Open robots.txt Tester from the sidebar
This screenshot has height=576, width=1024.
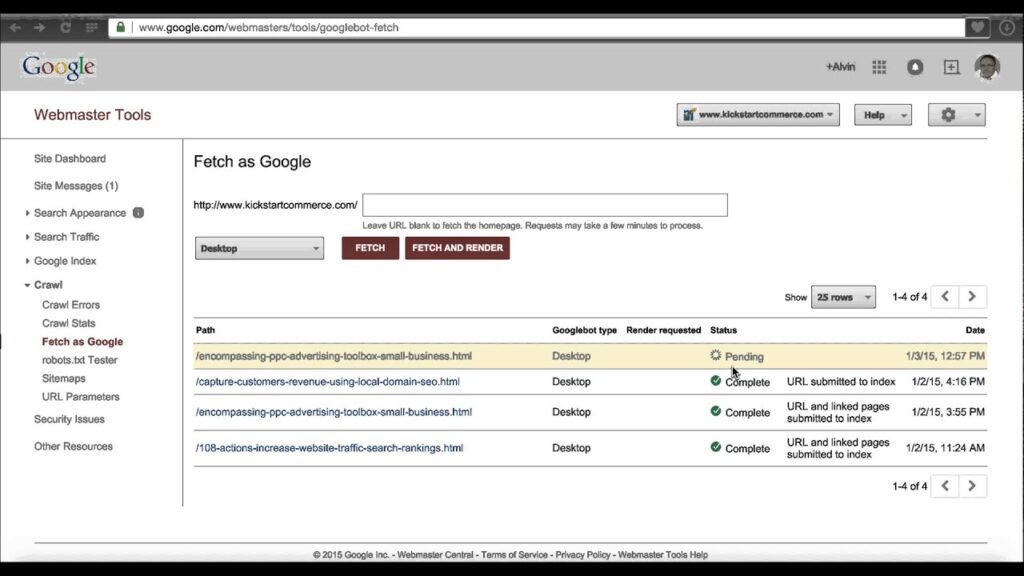pyautogui.click(x=79, y=360)
